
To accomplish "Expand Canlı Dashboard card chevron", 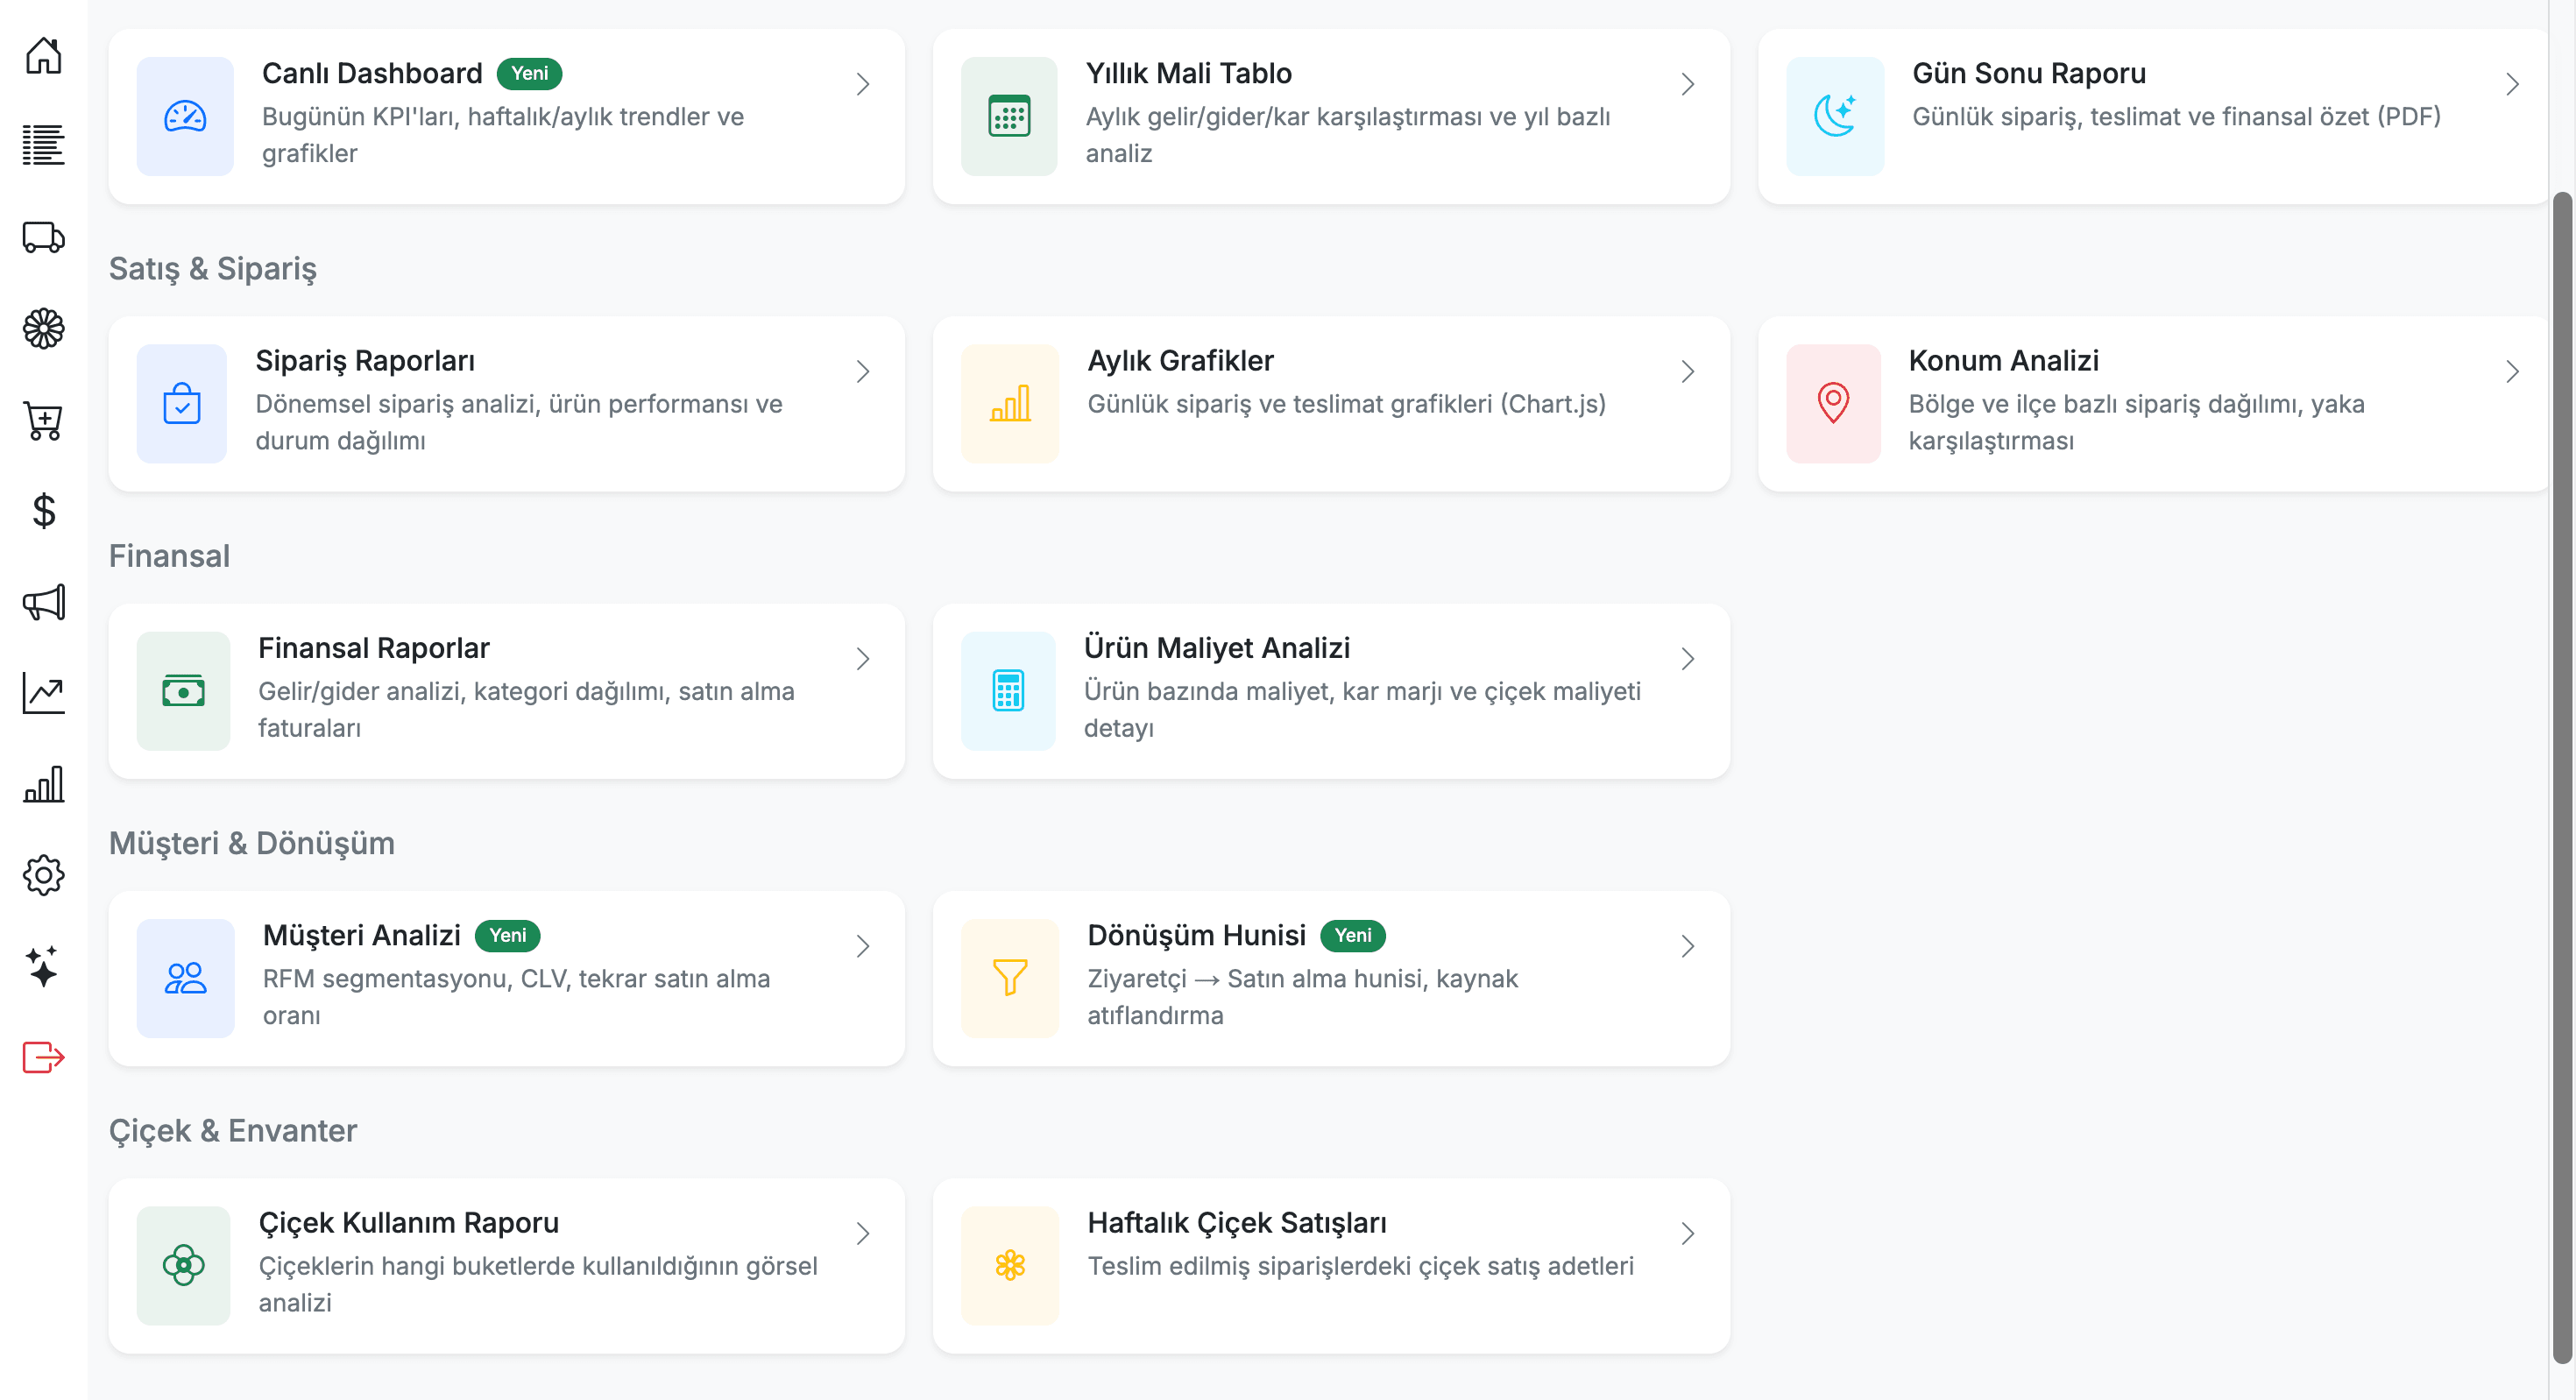I will pos(862,84).
